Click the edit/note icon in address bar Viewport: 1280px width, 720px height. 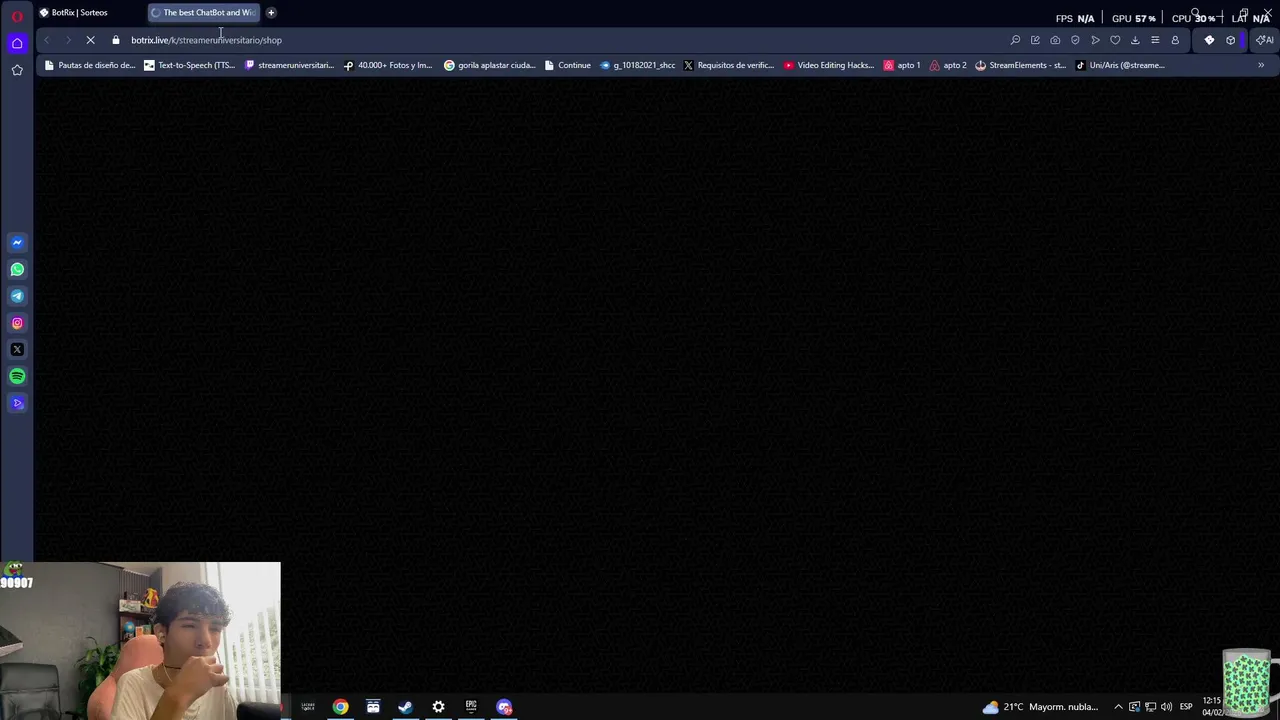pos(1035,40)
